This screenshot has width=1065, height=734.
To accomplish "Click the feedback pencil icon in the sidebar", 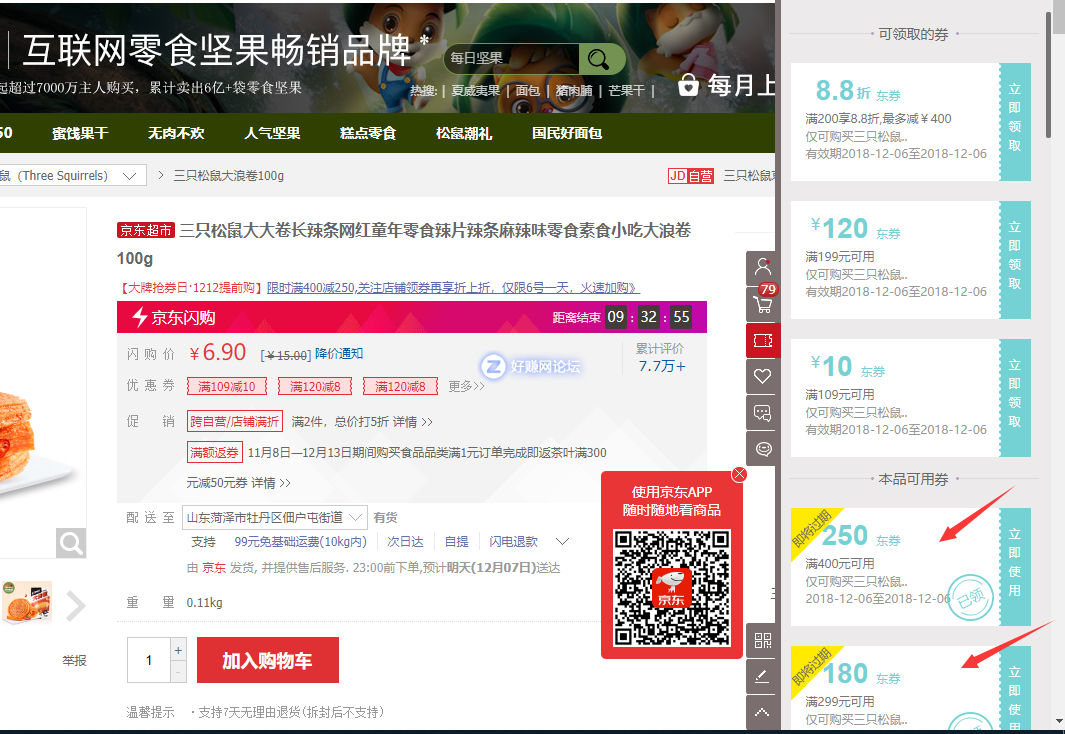I will click(762, 676).
